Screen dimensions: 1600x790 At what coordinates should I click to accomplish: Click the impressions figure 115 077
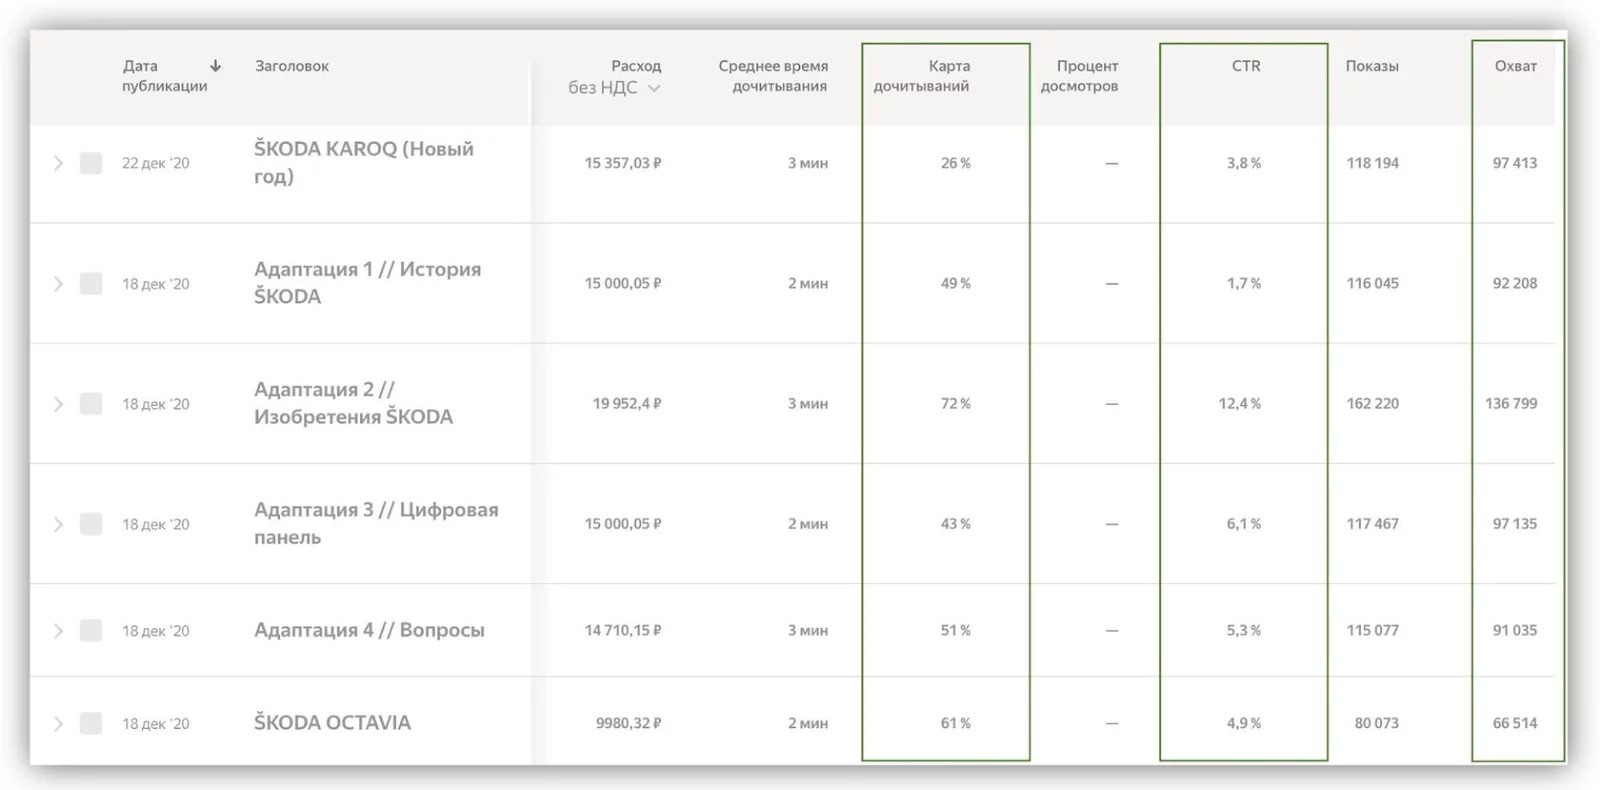(x=1373, y=631)
